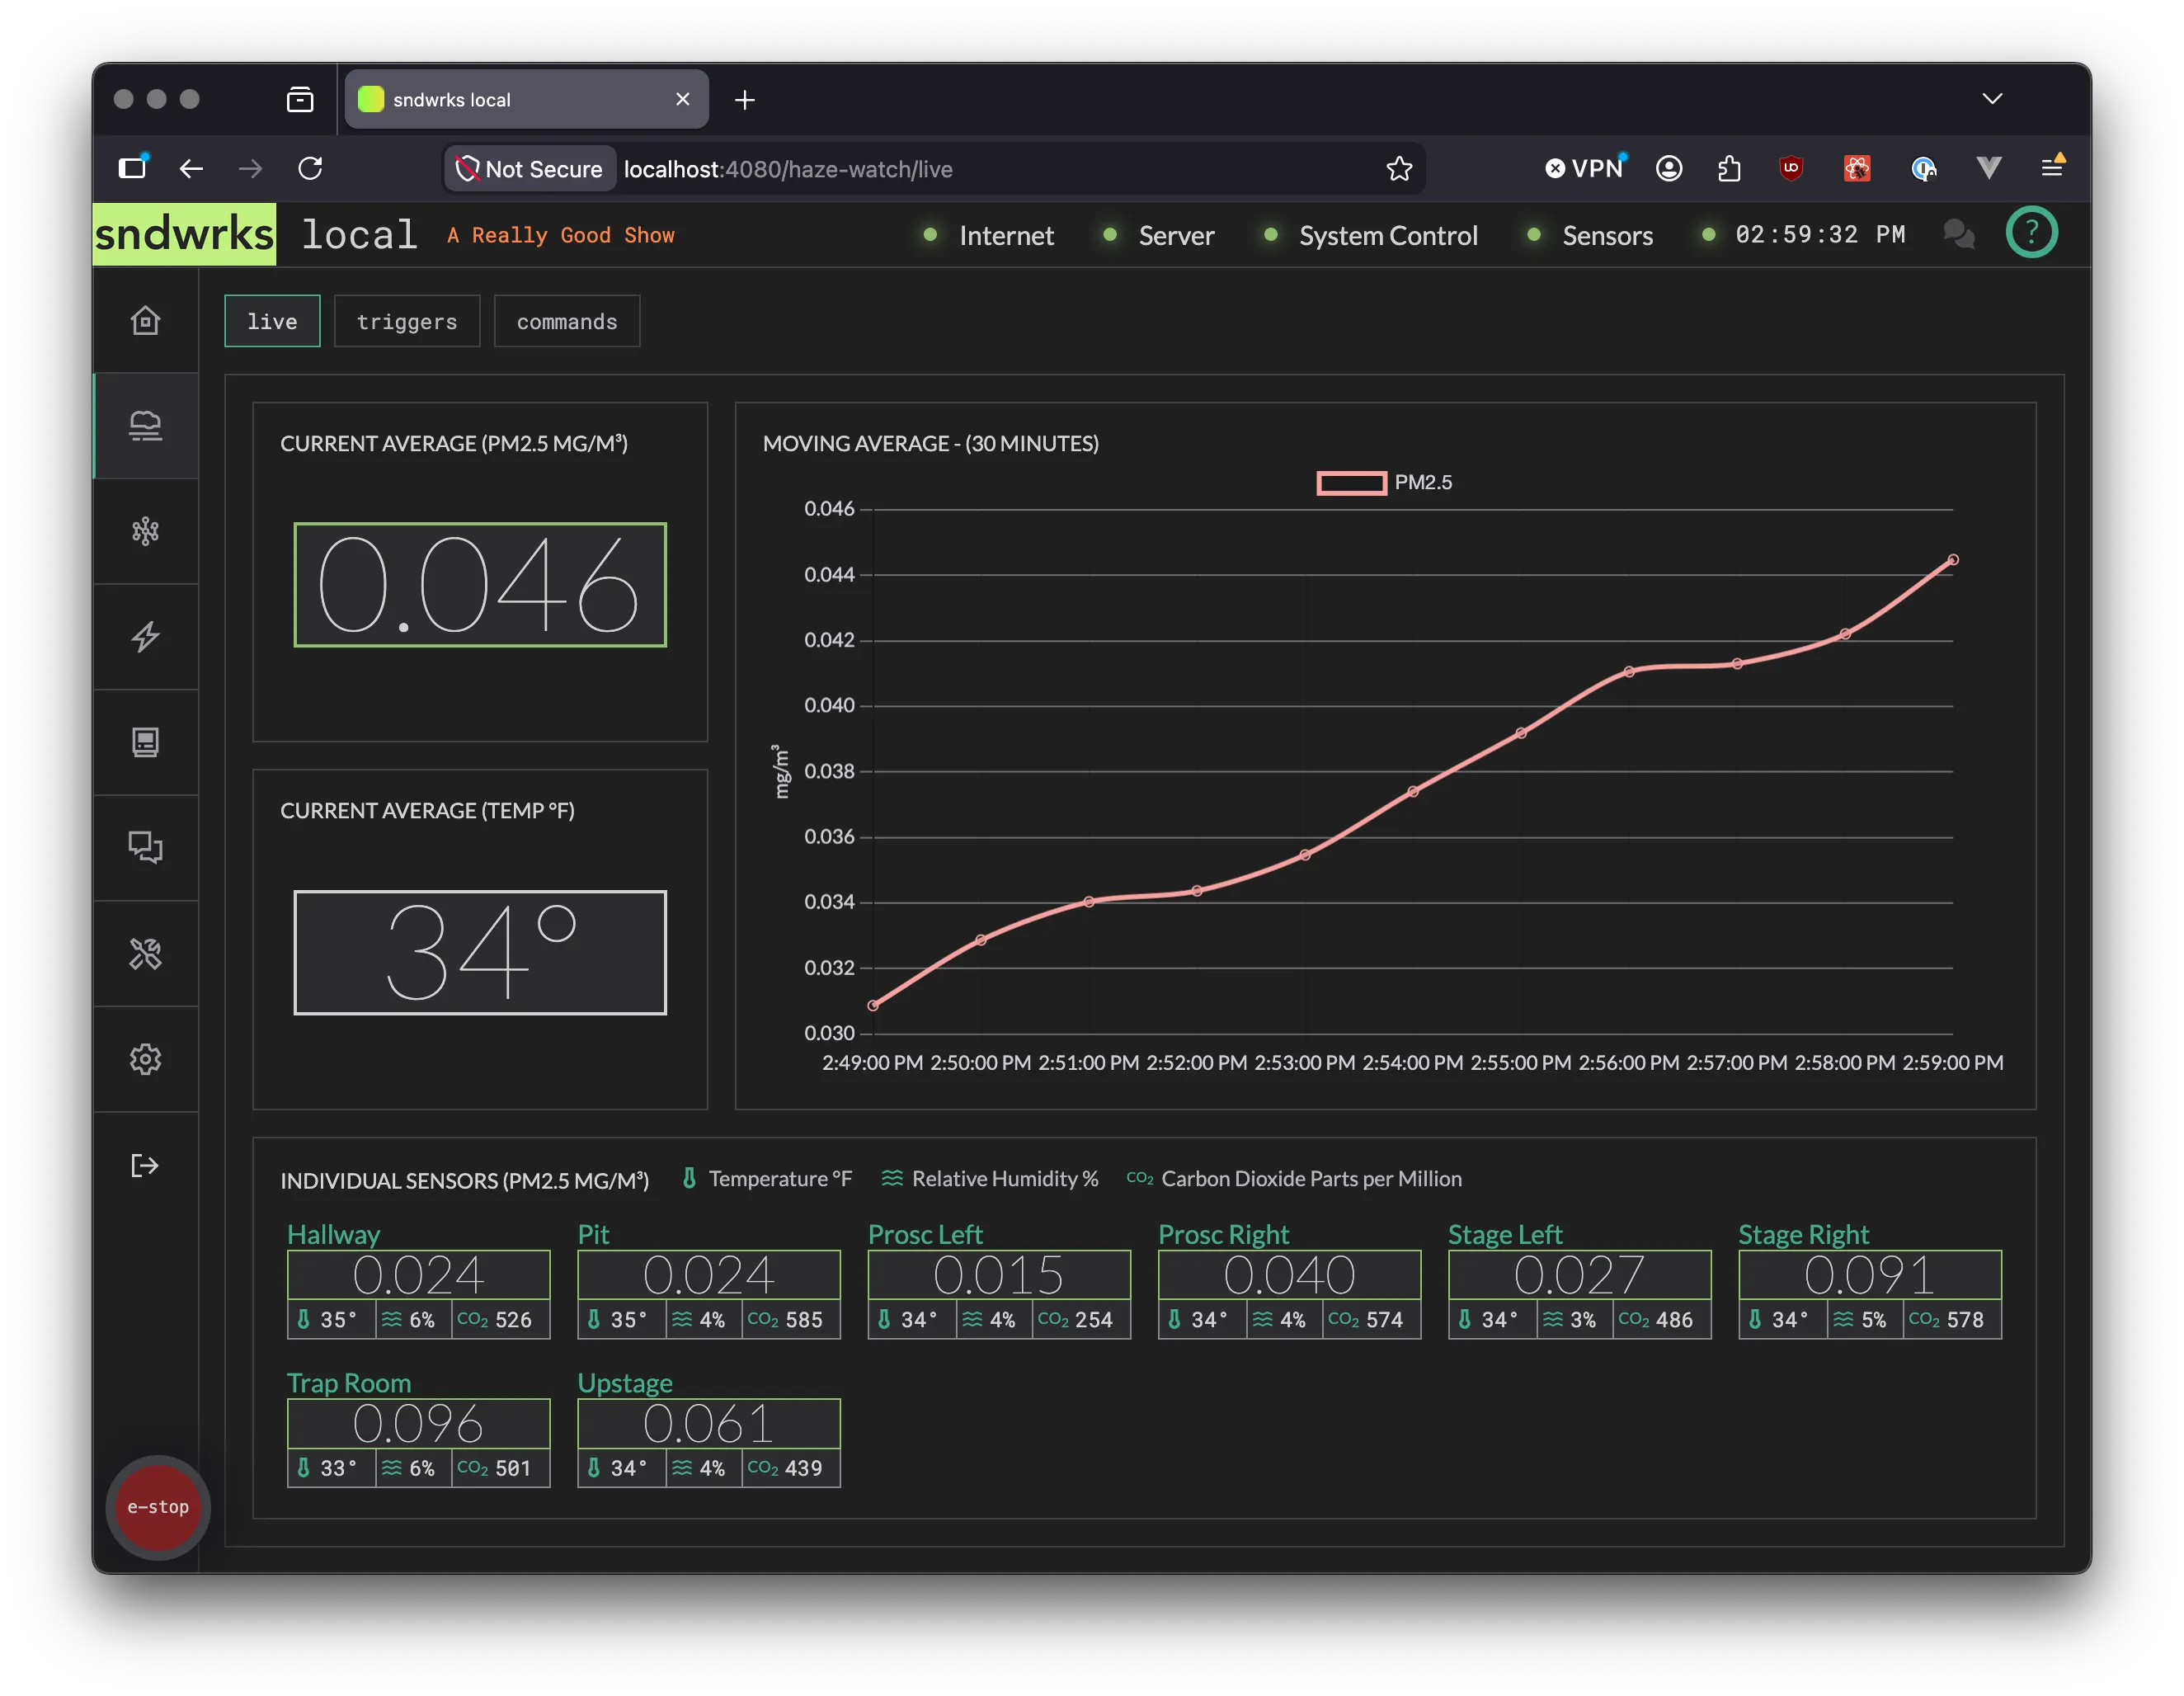The width and height of the screenshot is (2184, 1696).
Task: Select the Stage Right sensor 0.091
Action: point(1870,1275)
